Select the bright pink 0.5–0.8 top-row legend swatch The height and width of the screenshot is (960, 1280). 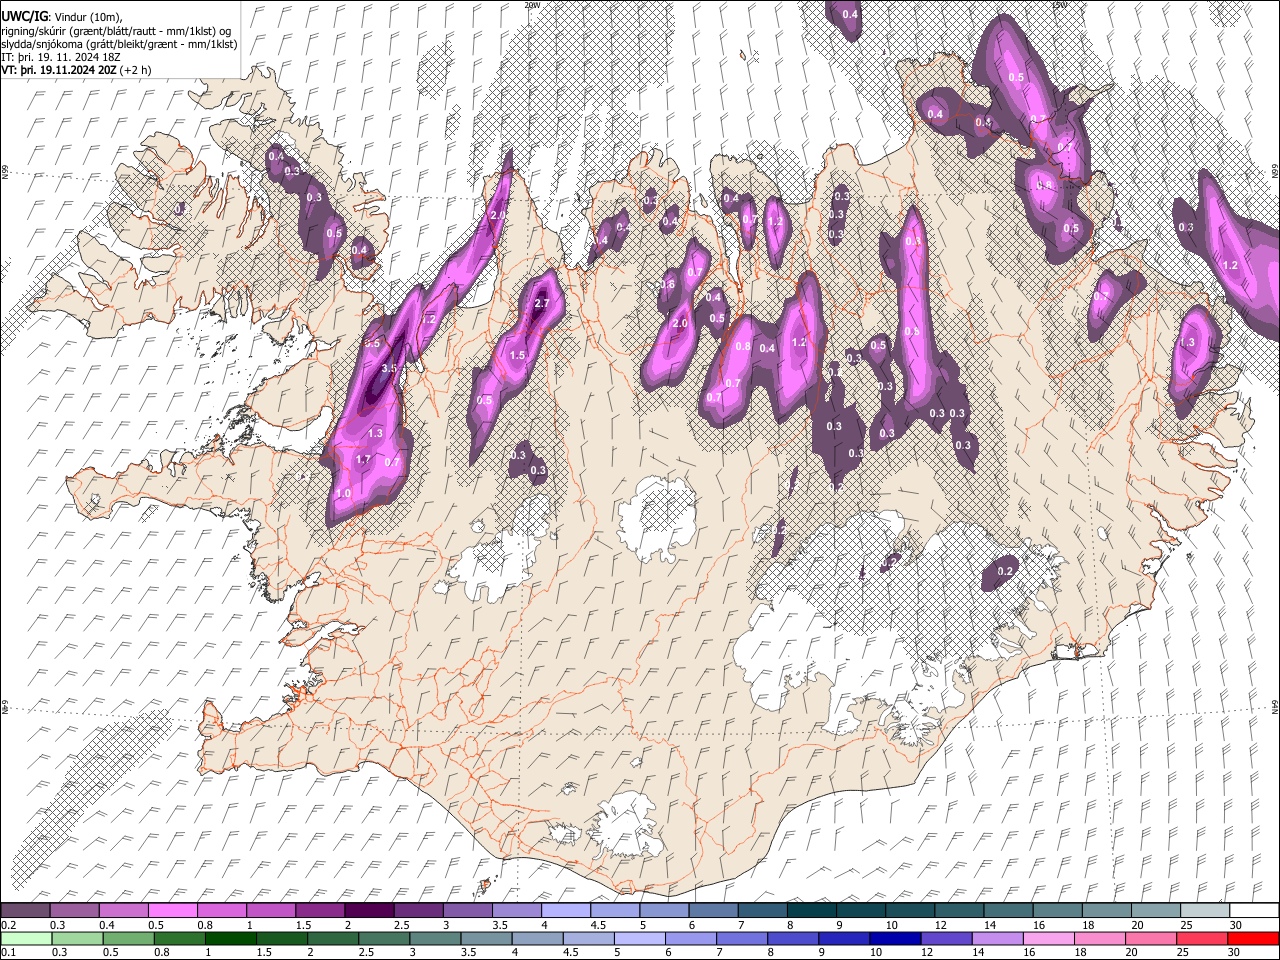point(172,911)
